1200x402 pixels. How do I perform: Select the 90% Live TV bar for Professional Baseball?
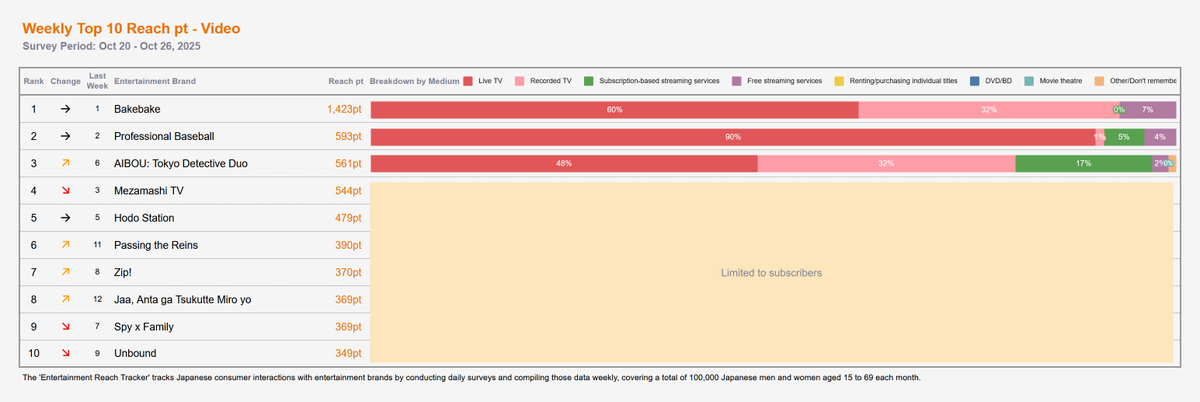pos(733,136)
